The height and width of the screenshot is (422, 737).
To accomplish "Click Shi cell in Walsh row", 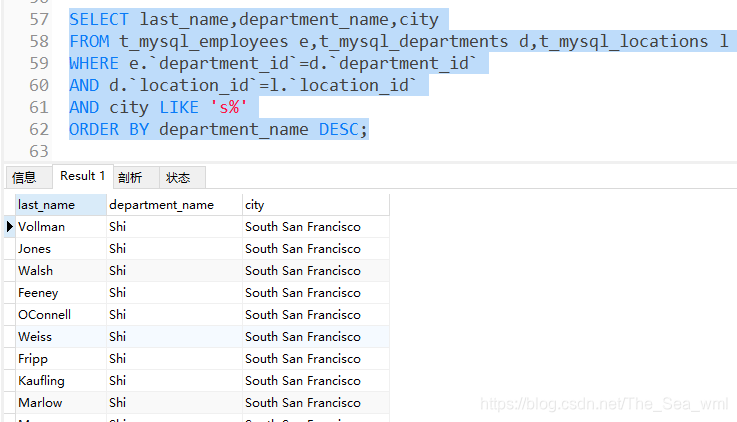I will pos(174,271).
